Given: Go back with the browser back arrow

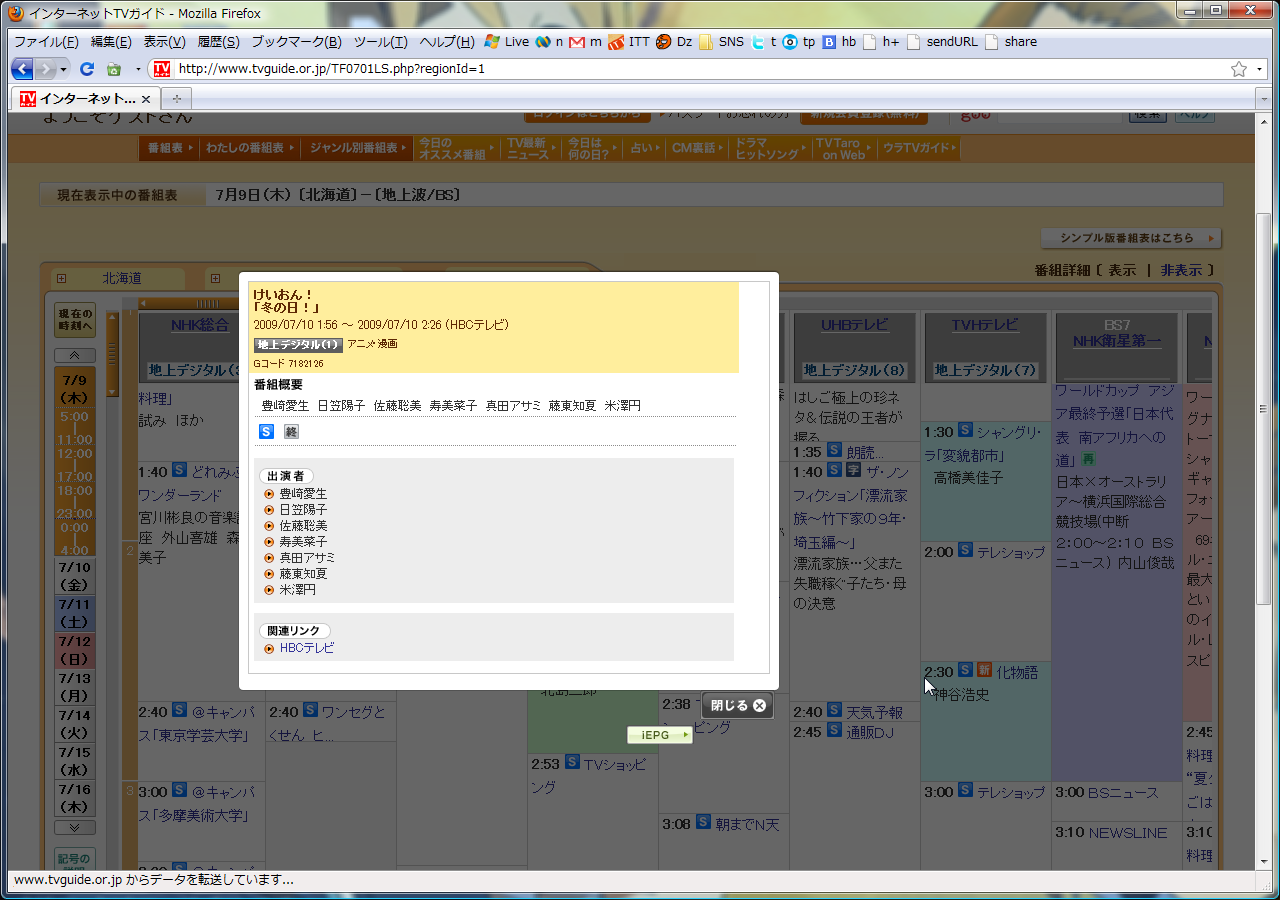Looking at the screenshot, I should [22, 69].
